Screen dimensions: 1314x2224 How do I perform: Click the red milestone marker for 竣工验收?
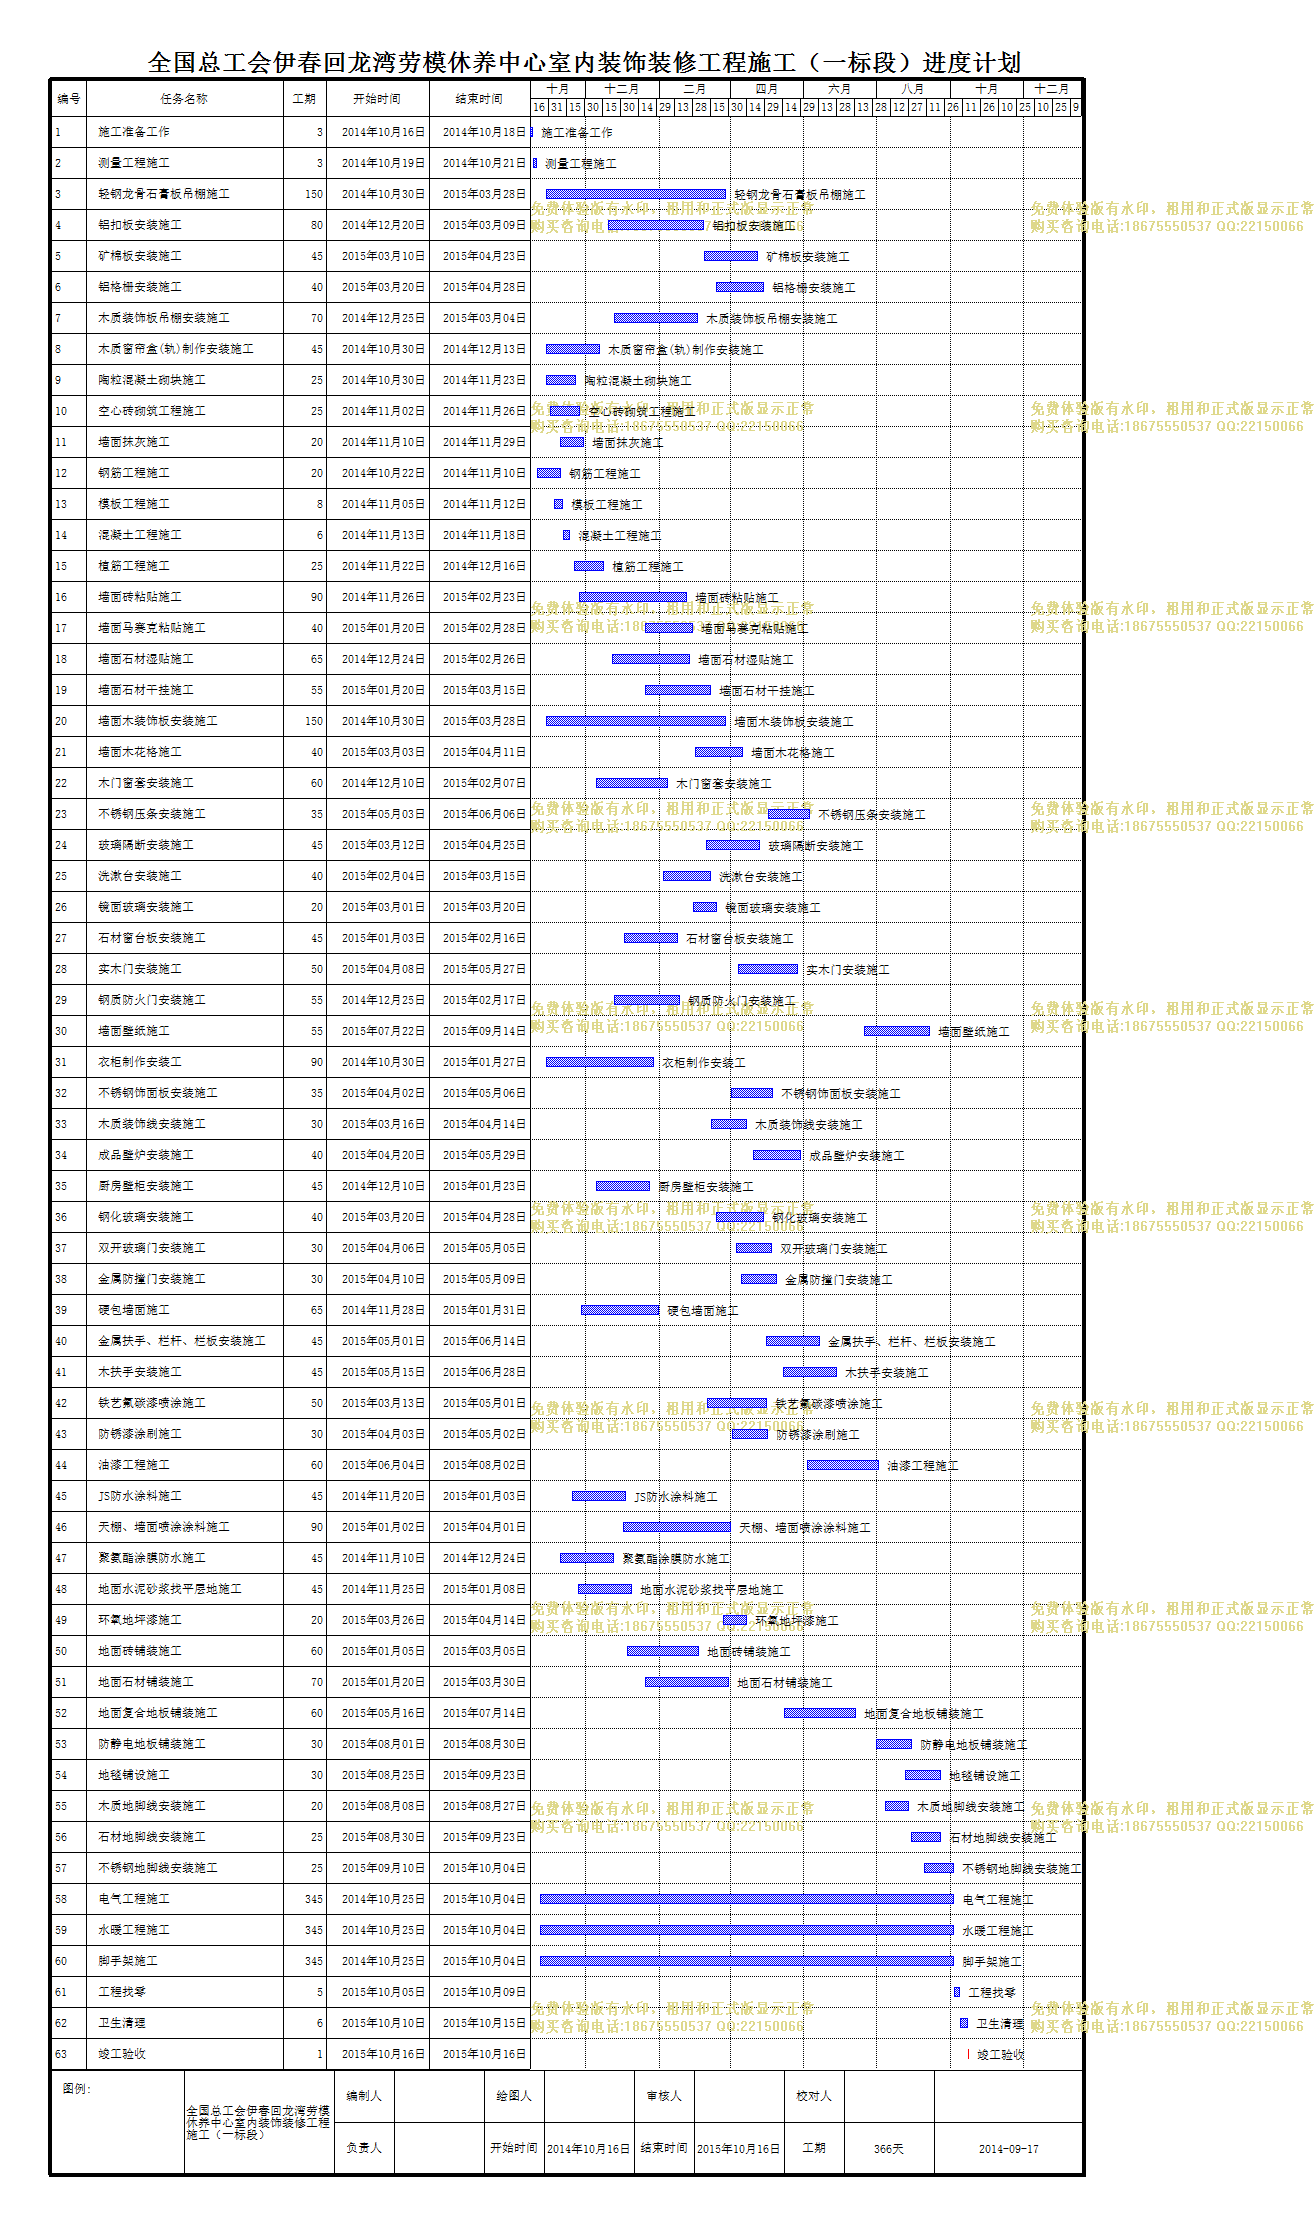point(968,2054)
